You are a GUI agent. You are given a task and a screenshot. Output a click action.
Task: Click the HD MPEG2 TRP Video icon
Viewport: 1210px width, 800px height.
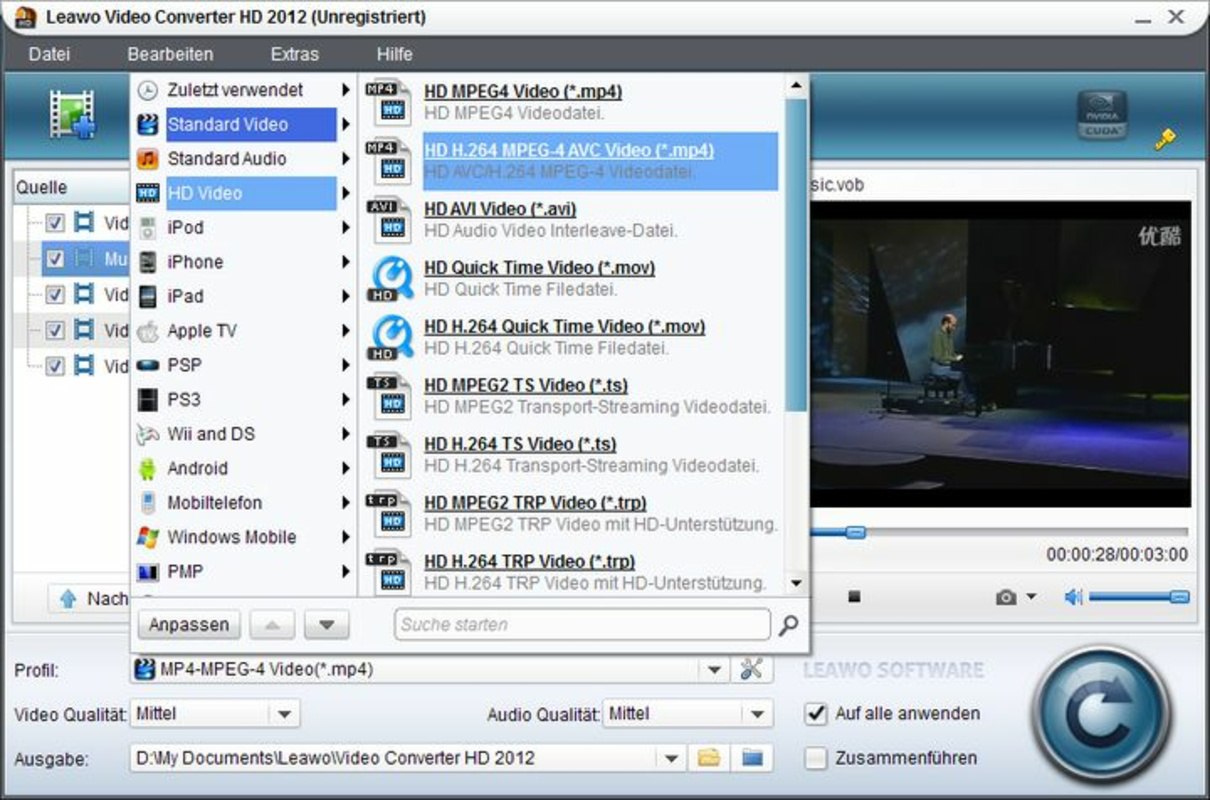[389, 513]
